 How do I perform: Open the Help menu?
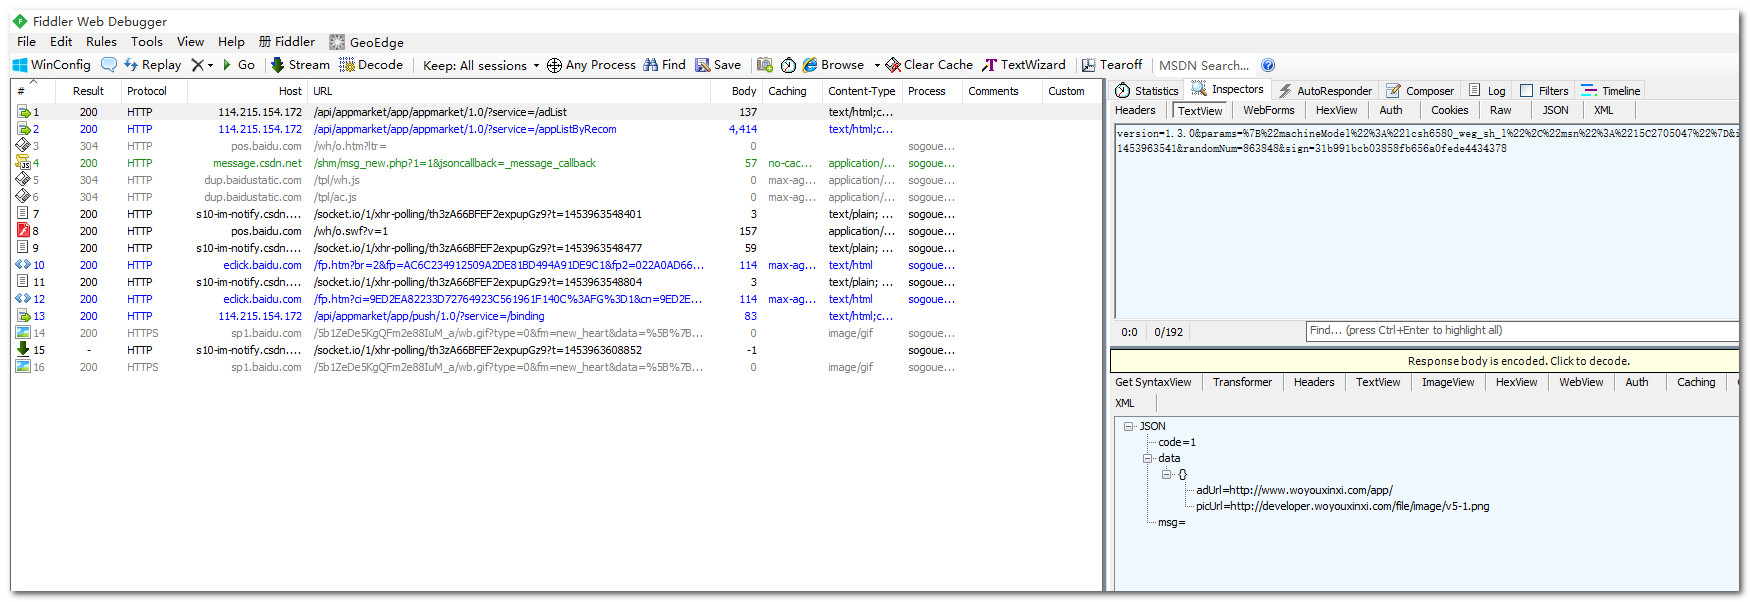tap(231, 42)
